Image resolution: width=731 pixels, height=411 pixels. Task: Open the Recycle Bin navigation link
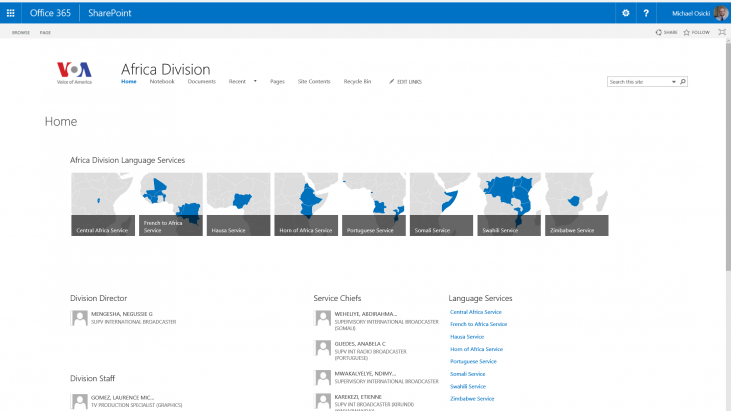pyautogui.click(x=357, y=82)
